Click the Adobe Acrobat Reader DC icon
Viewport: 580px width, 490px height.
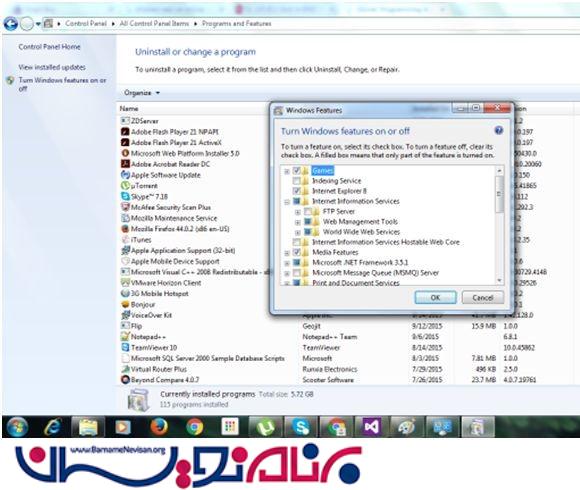click(x=125, y=164)
